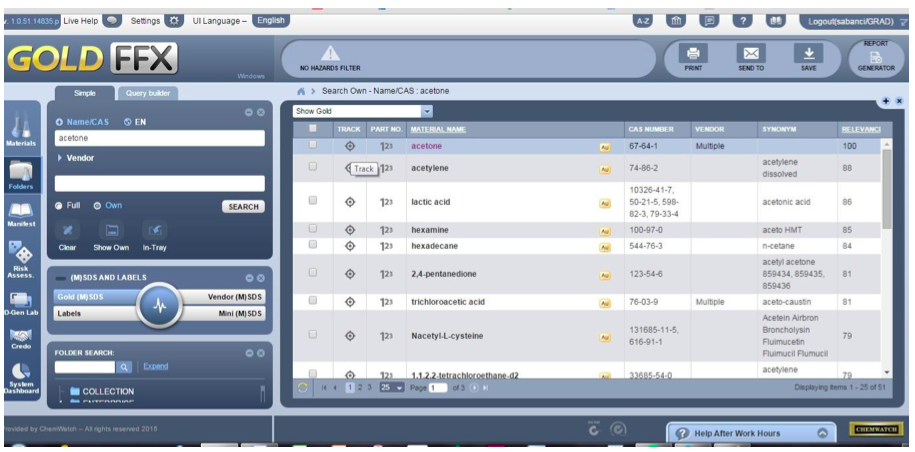The height and width of the screenshot is (452, 915).
Task: Check the acetone row checkbox
Action: coord(313,145)
